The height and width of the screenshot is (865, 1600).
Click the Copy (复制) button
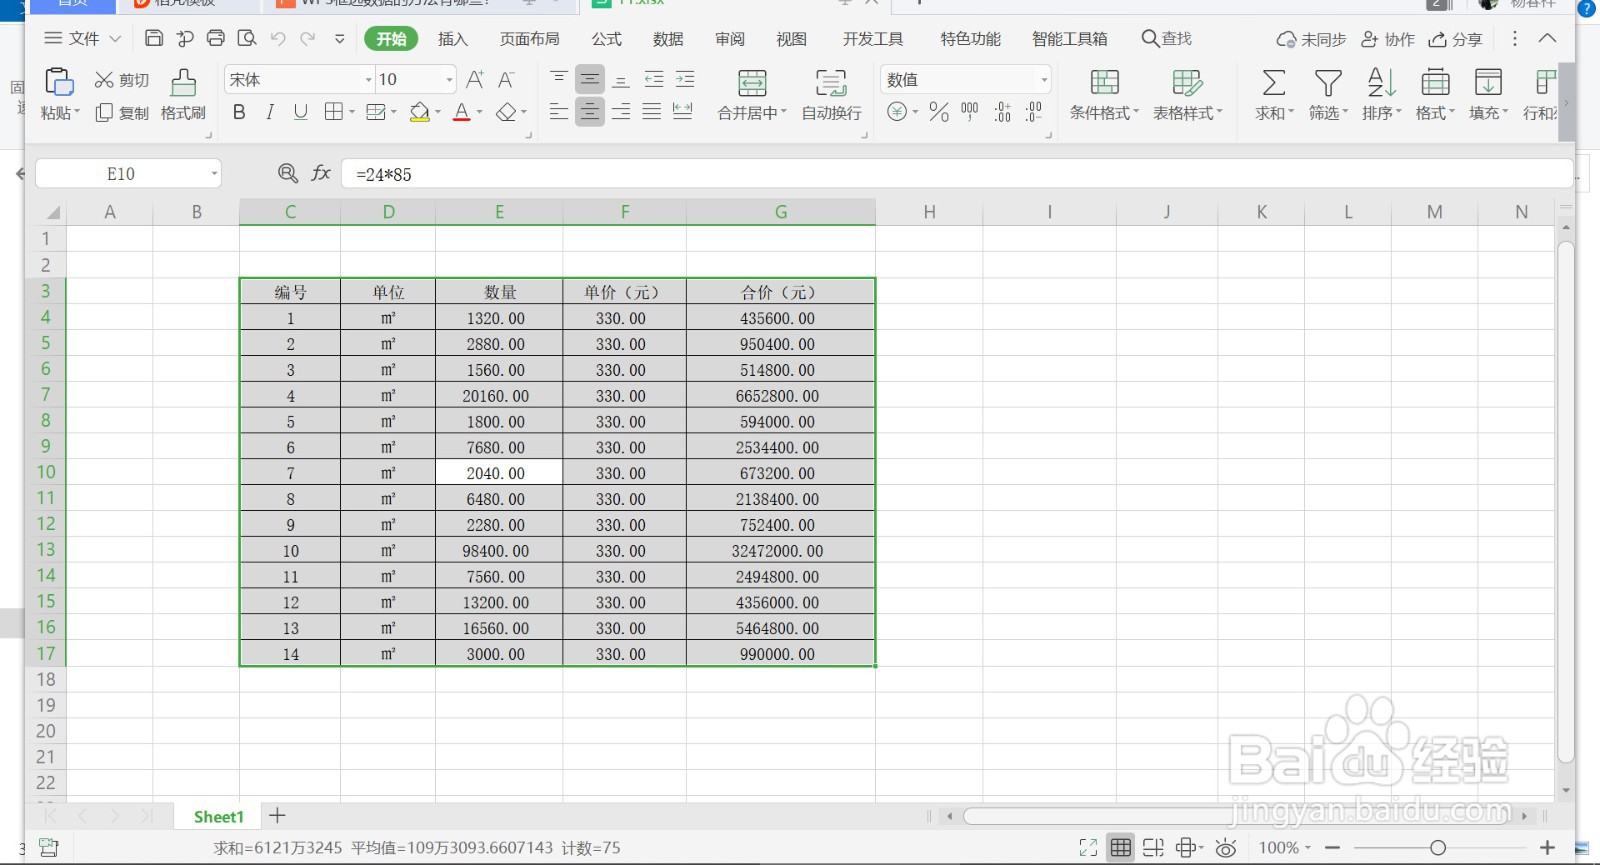click(122, 113)
